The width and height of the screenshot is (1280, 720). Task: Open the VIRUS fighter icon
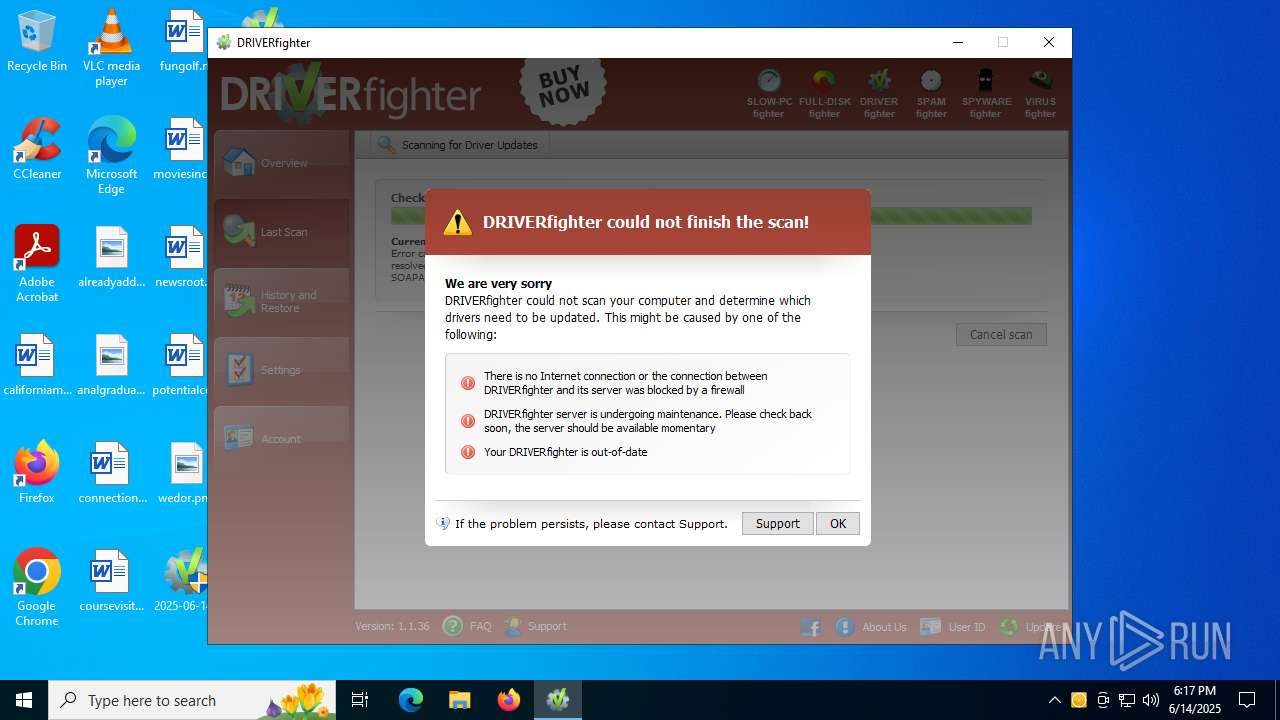[x=1040, y=94]
